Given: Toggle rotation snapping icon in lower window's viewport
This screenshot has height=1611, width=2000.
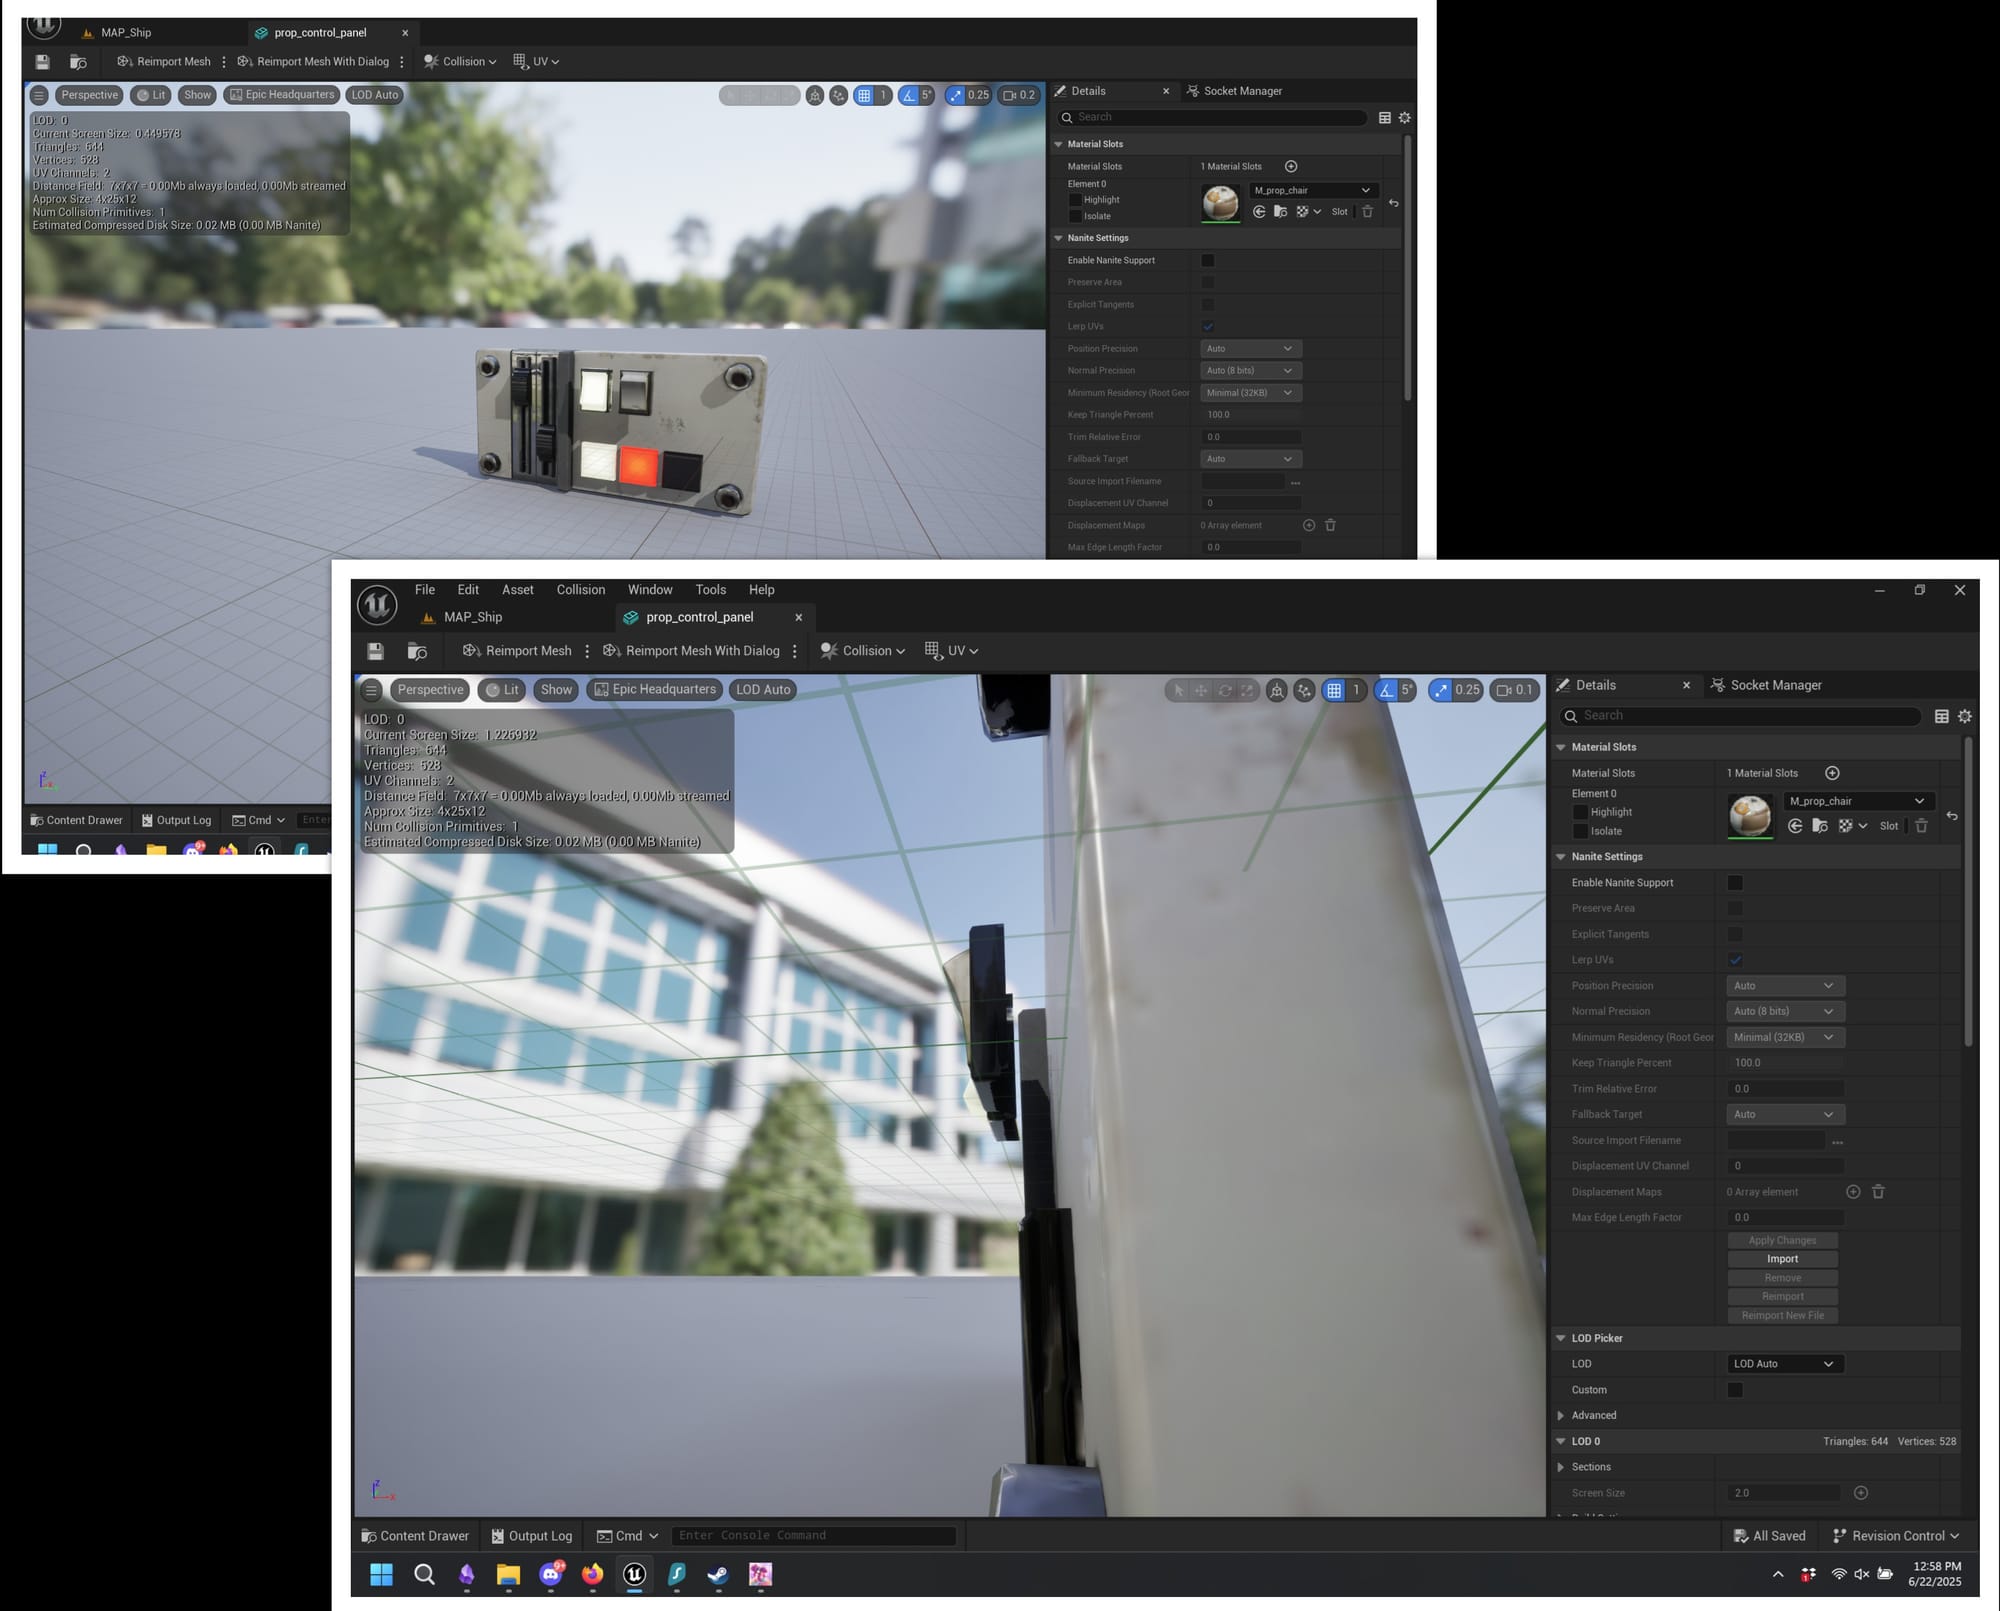Looking at the screenshot, I should 1386,690.
